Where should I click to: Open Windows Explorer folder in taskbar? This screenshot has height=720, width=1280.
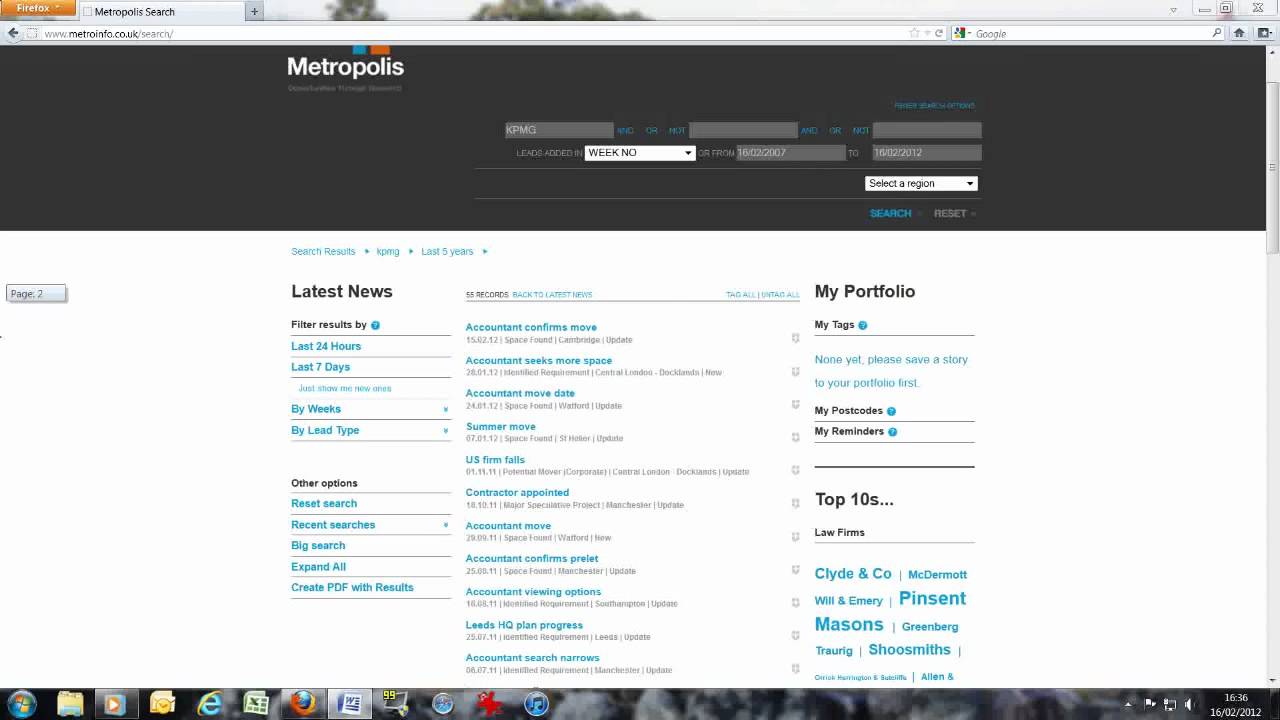tap(70, 704)
